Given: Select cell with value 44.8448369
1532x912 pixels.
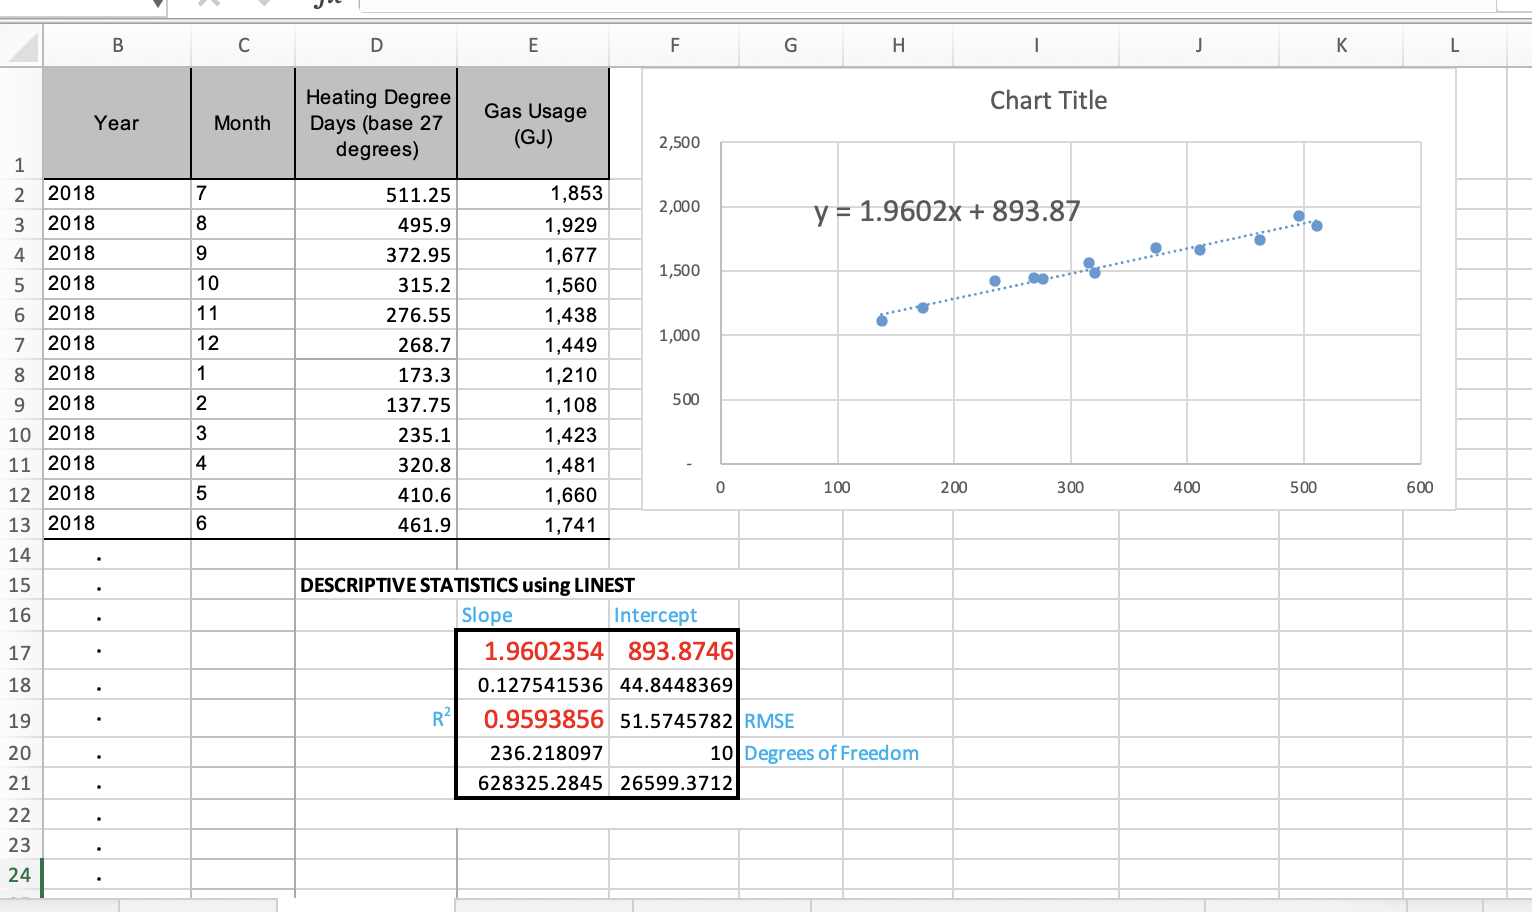Looking at the screenshot, I should coord(674,685).
